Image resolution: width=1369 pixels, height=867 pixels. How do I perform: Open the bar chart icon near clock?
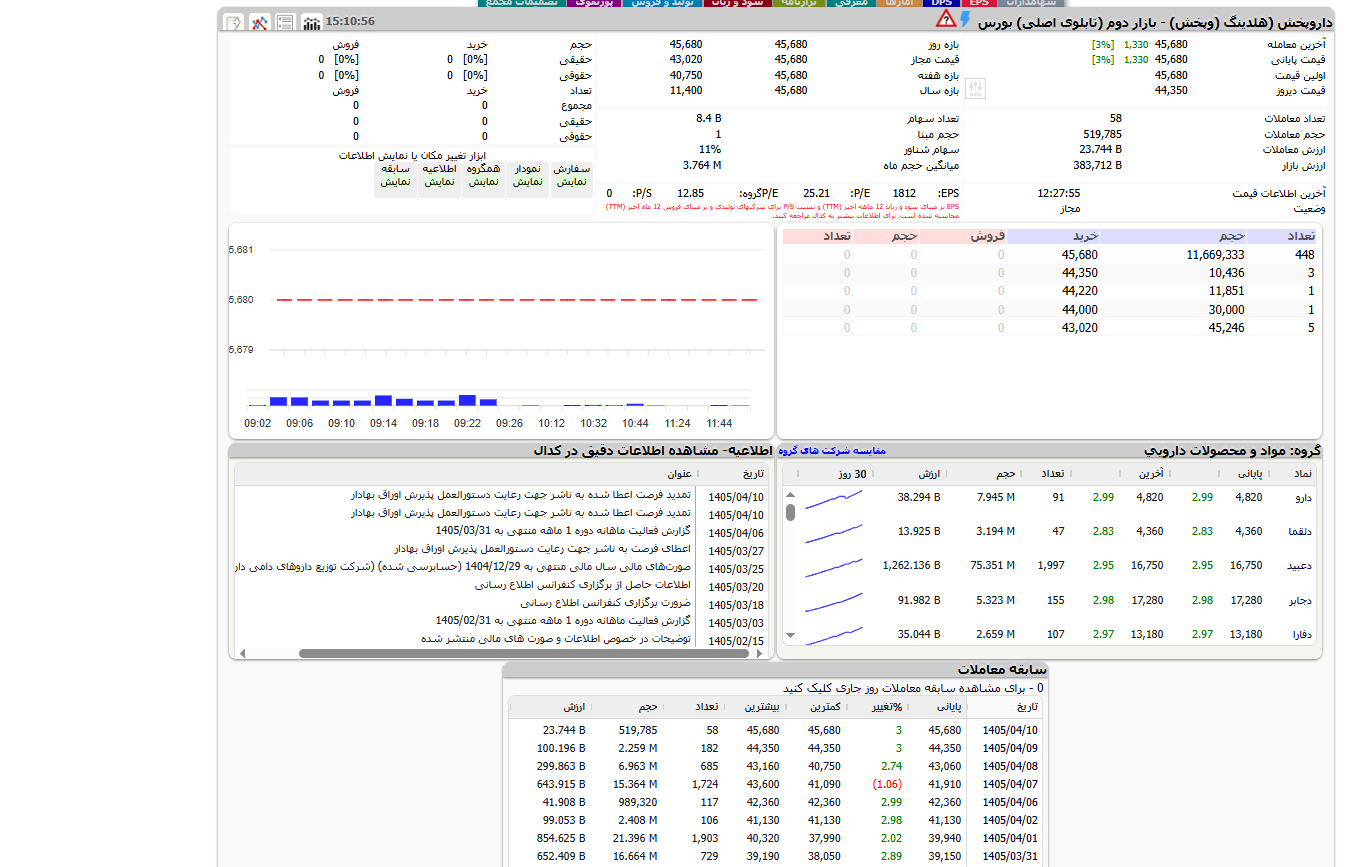coord(312,22)
